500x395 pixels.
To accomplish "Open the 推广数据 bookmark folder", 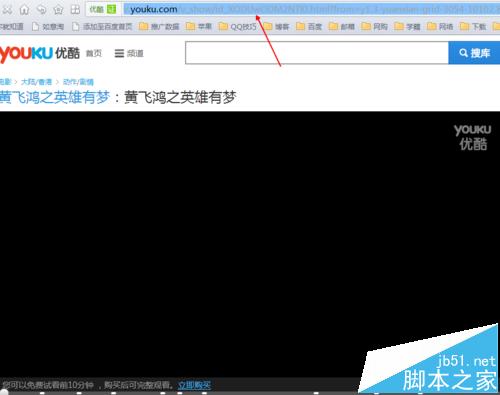I will tap(159, 26).
